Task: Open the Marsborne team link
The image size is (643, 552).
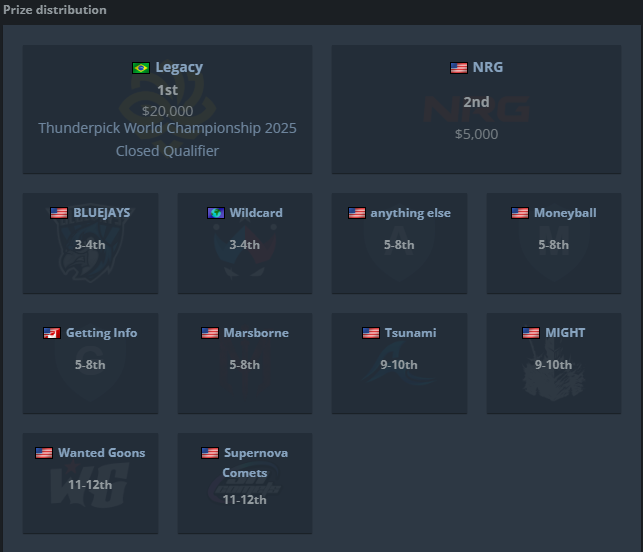Action: point(256,333)
